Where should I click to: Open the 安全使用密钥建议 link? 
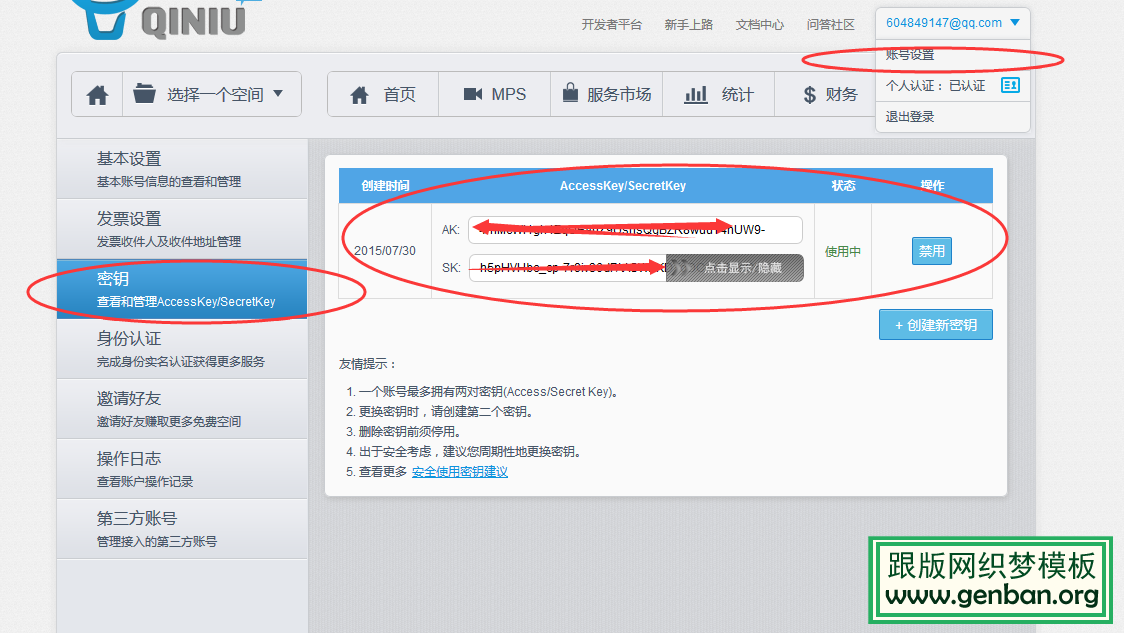click(459, 472)
